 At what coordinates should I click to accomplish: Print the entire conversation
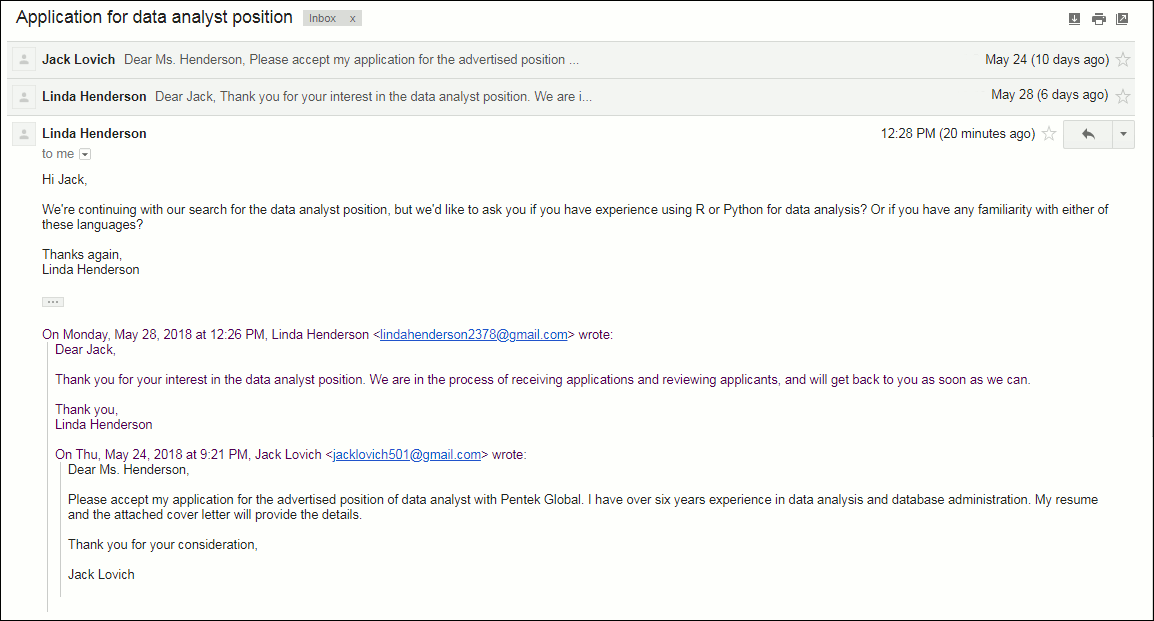1099,19
